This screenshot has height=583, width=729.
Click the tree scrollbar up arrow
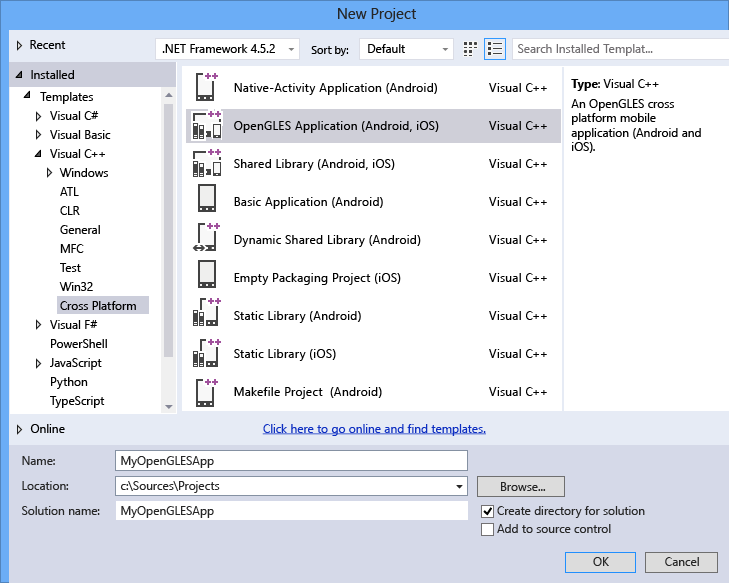[x=169, y=95]
